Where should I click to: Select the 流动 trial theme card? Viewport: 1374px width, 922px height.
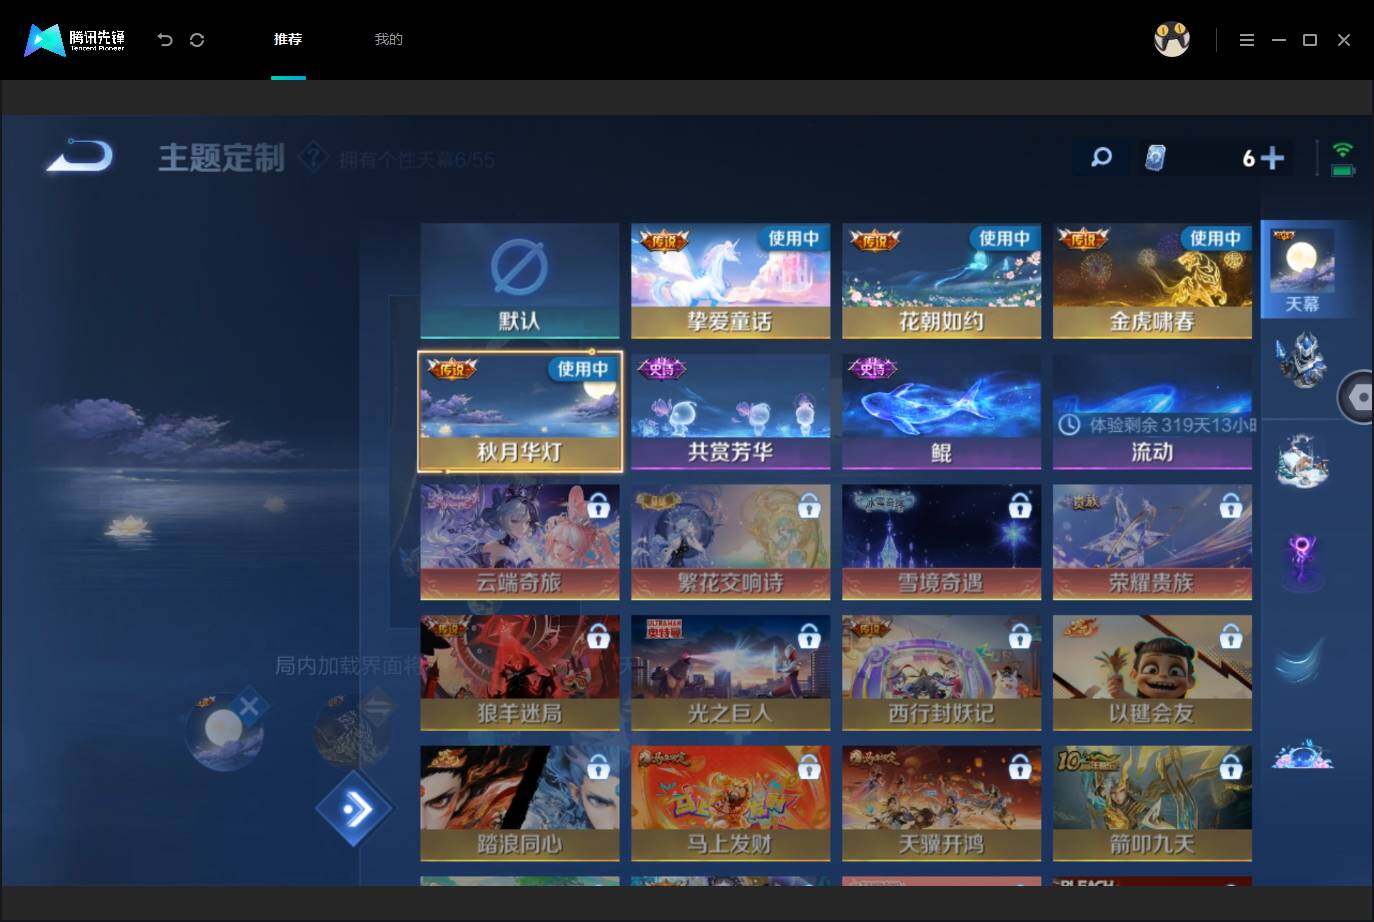1152,411
